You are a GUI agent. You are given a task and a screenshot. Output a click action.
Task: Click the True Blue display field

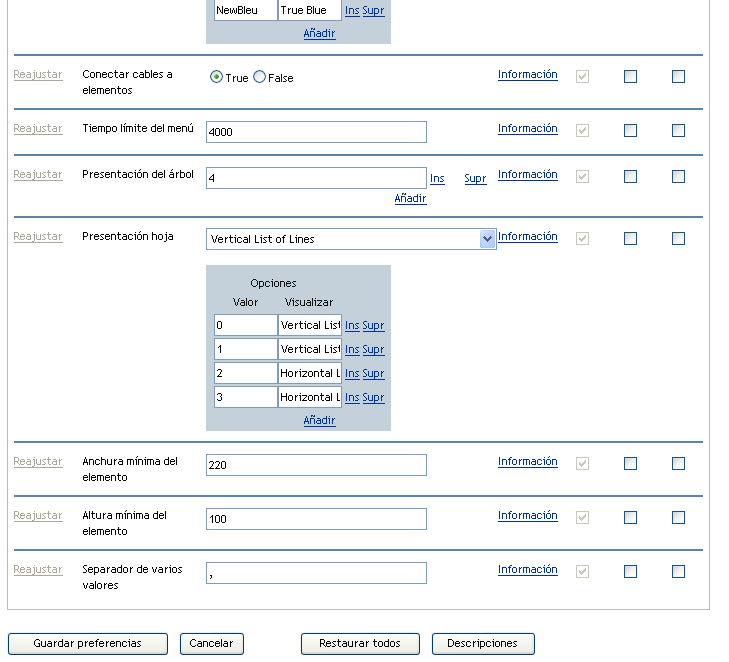(x=310, y=10)
